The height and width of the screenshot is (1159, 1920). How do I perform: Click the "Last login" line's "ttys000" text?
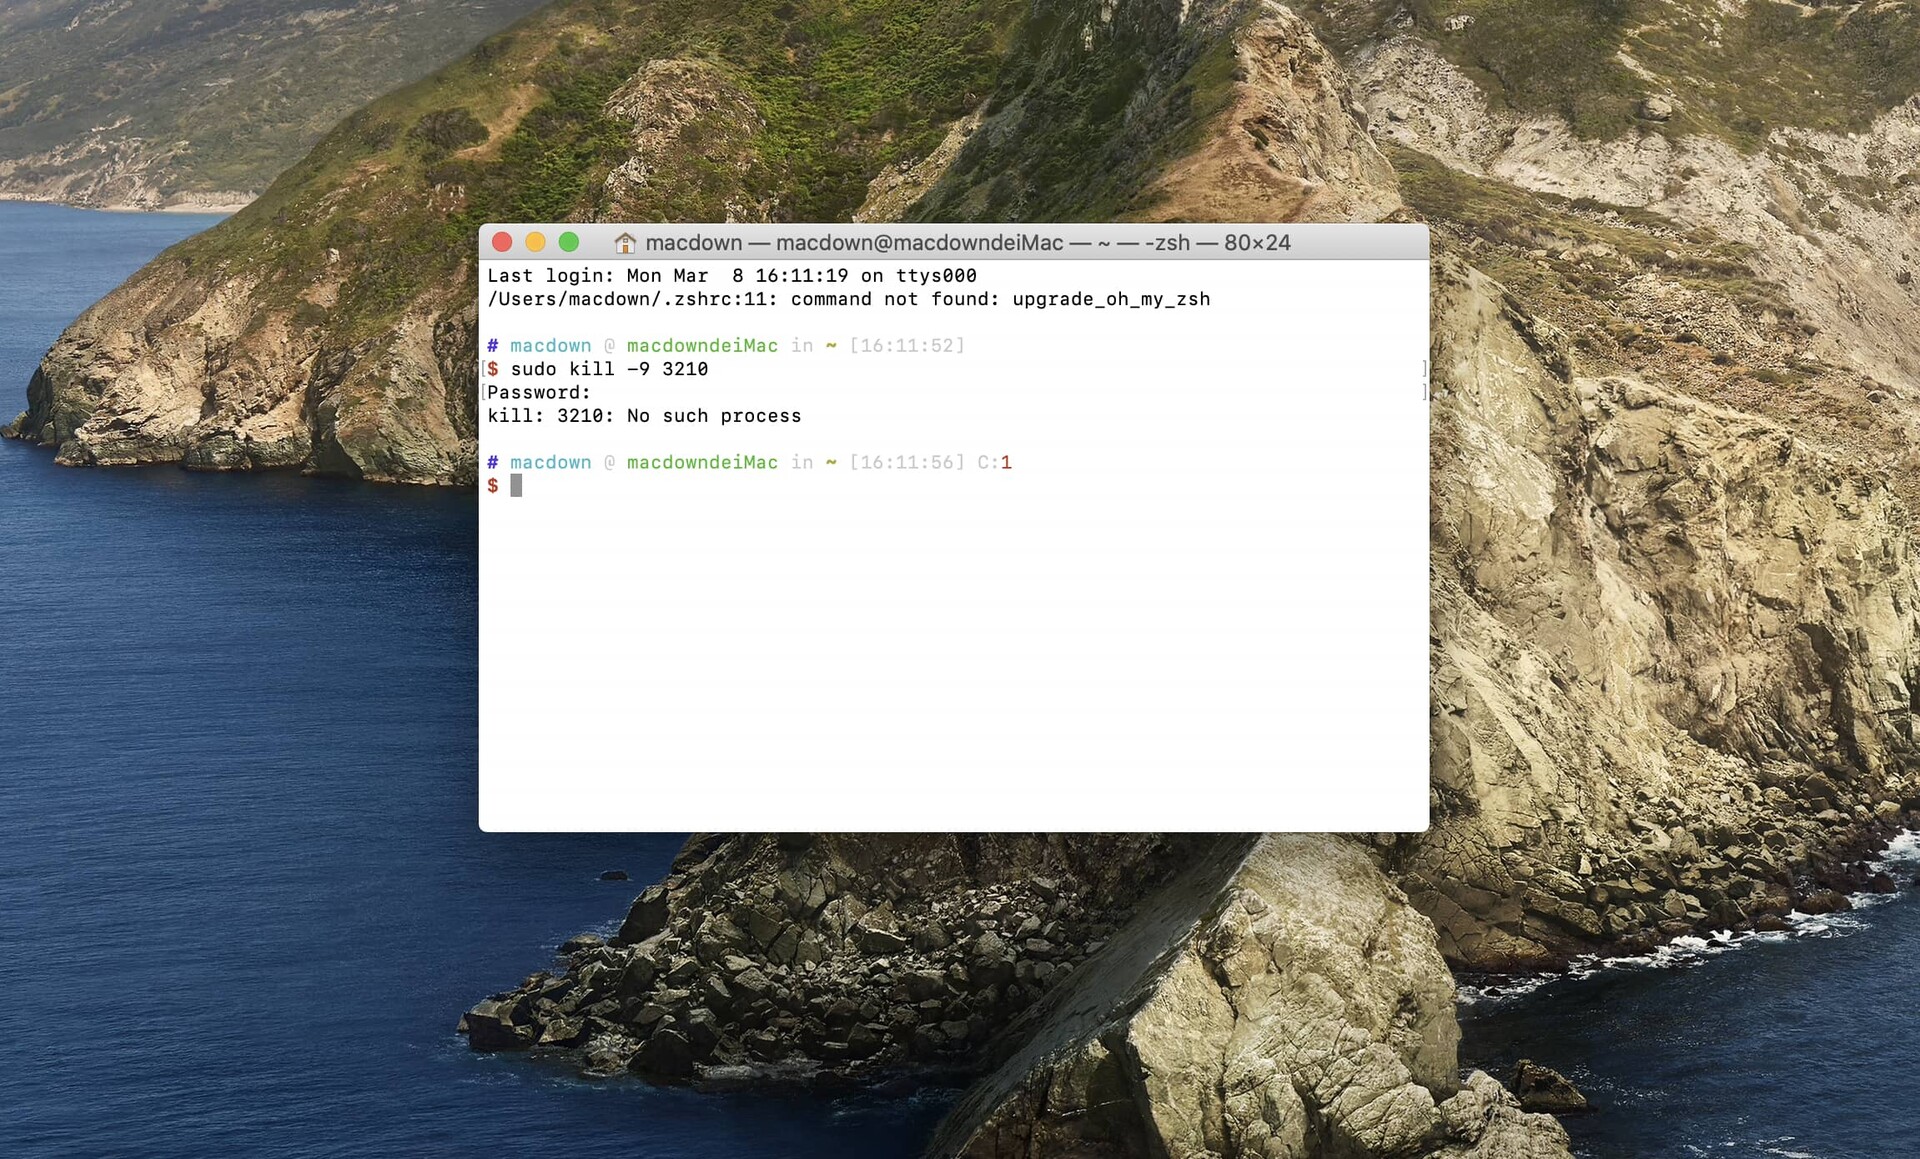click(935, 276)
